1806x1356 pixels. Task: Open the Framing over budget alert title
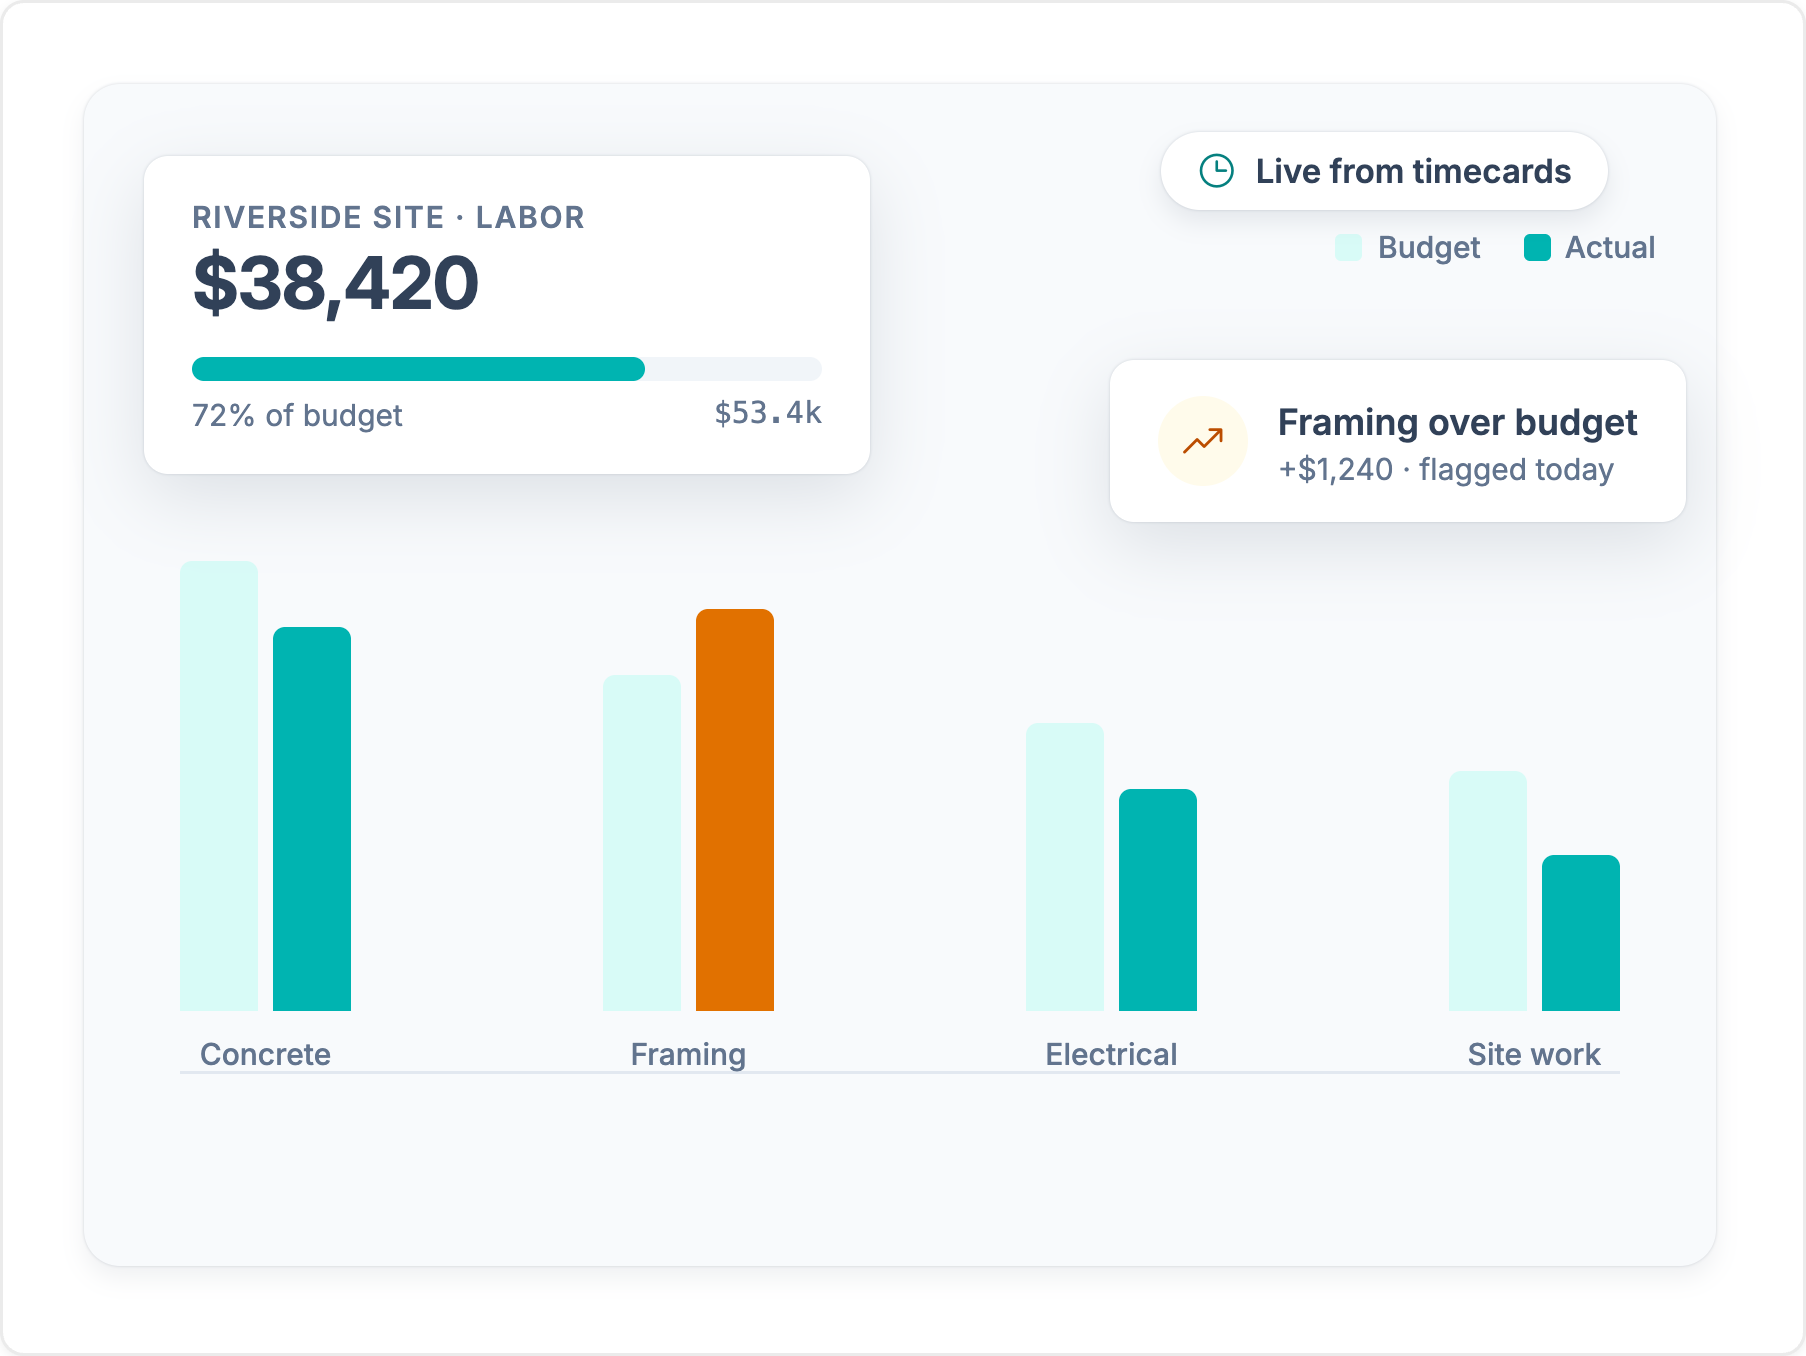coord(1457,423)
